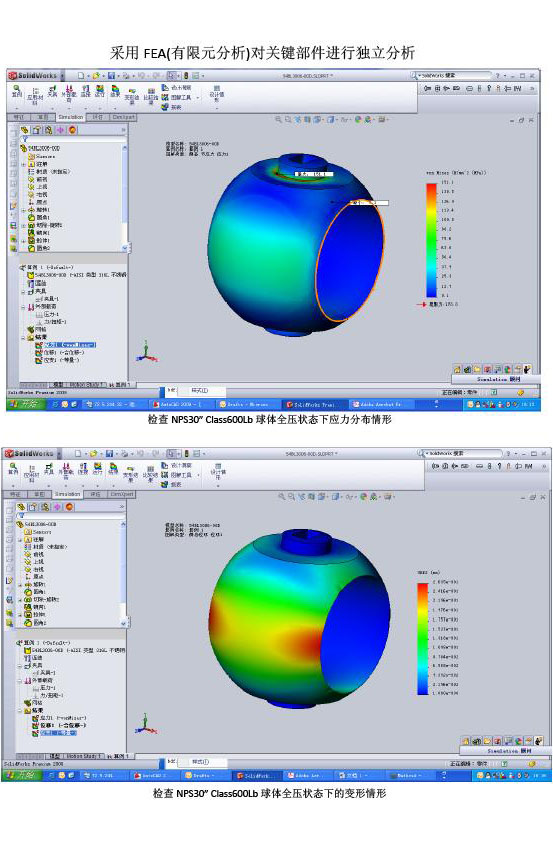Click the von Mises color legend bar
The image size is (553, 842).
pyautogui.click(x=432, y=240)
